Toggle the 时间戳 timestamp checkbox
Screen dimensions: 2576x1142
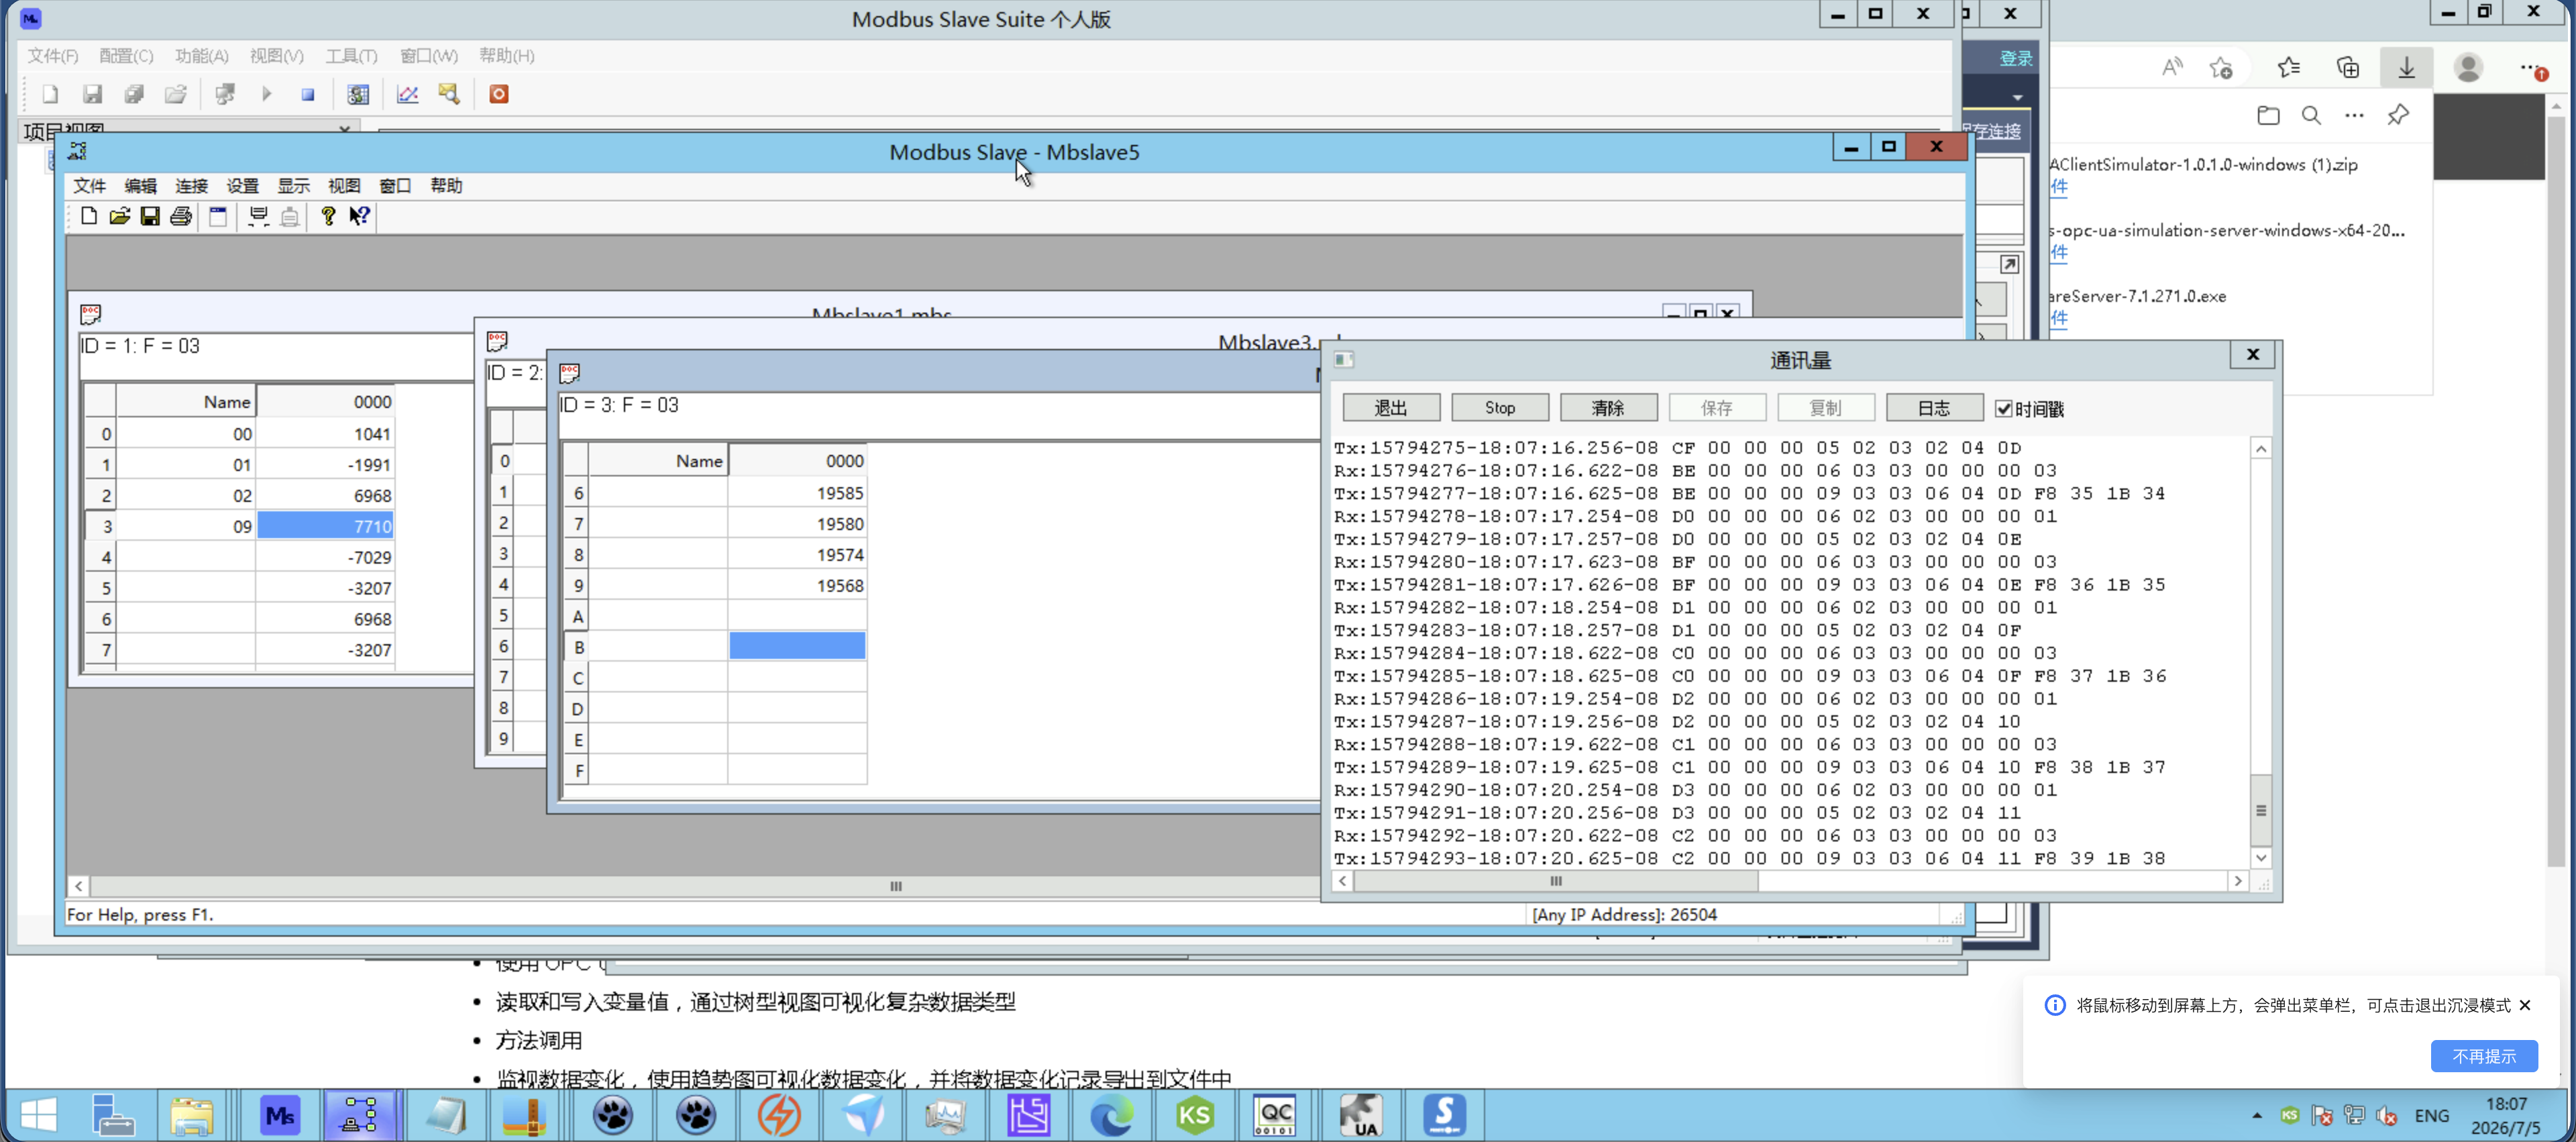click(x=2003, y=409)
